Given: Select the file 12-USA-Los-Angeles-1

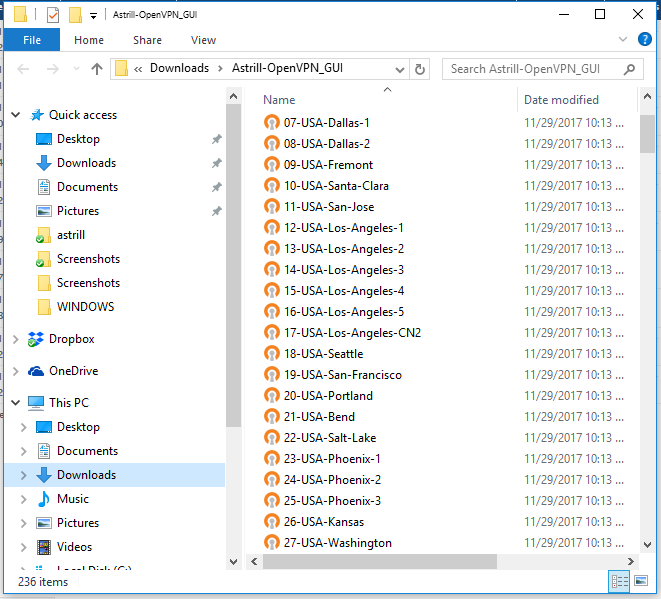Looking at the screenshot, I should click(x=344, y=228).
